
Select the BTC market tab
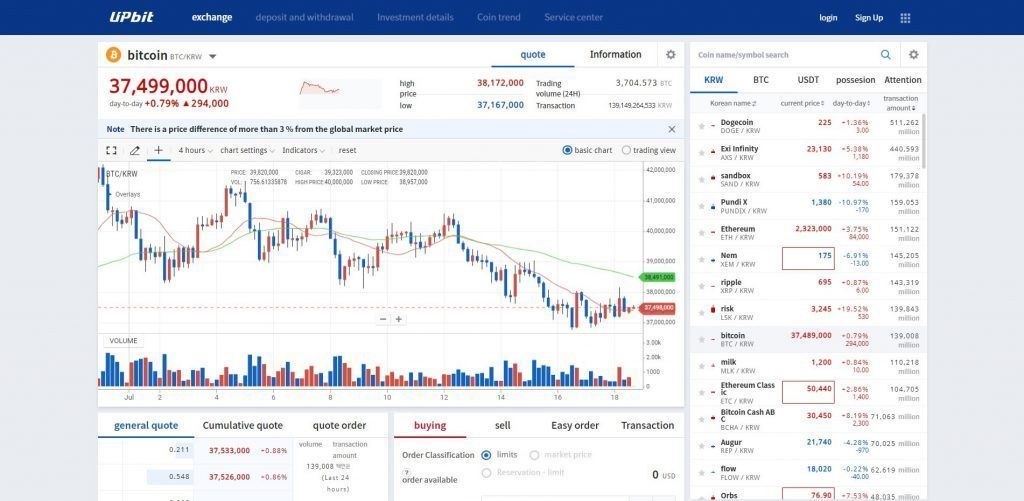tap(761, 80)
